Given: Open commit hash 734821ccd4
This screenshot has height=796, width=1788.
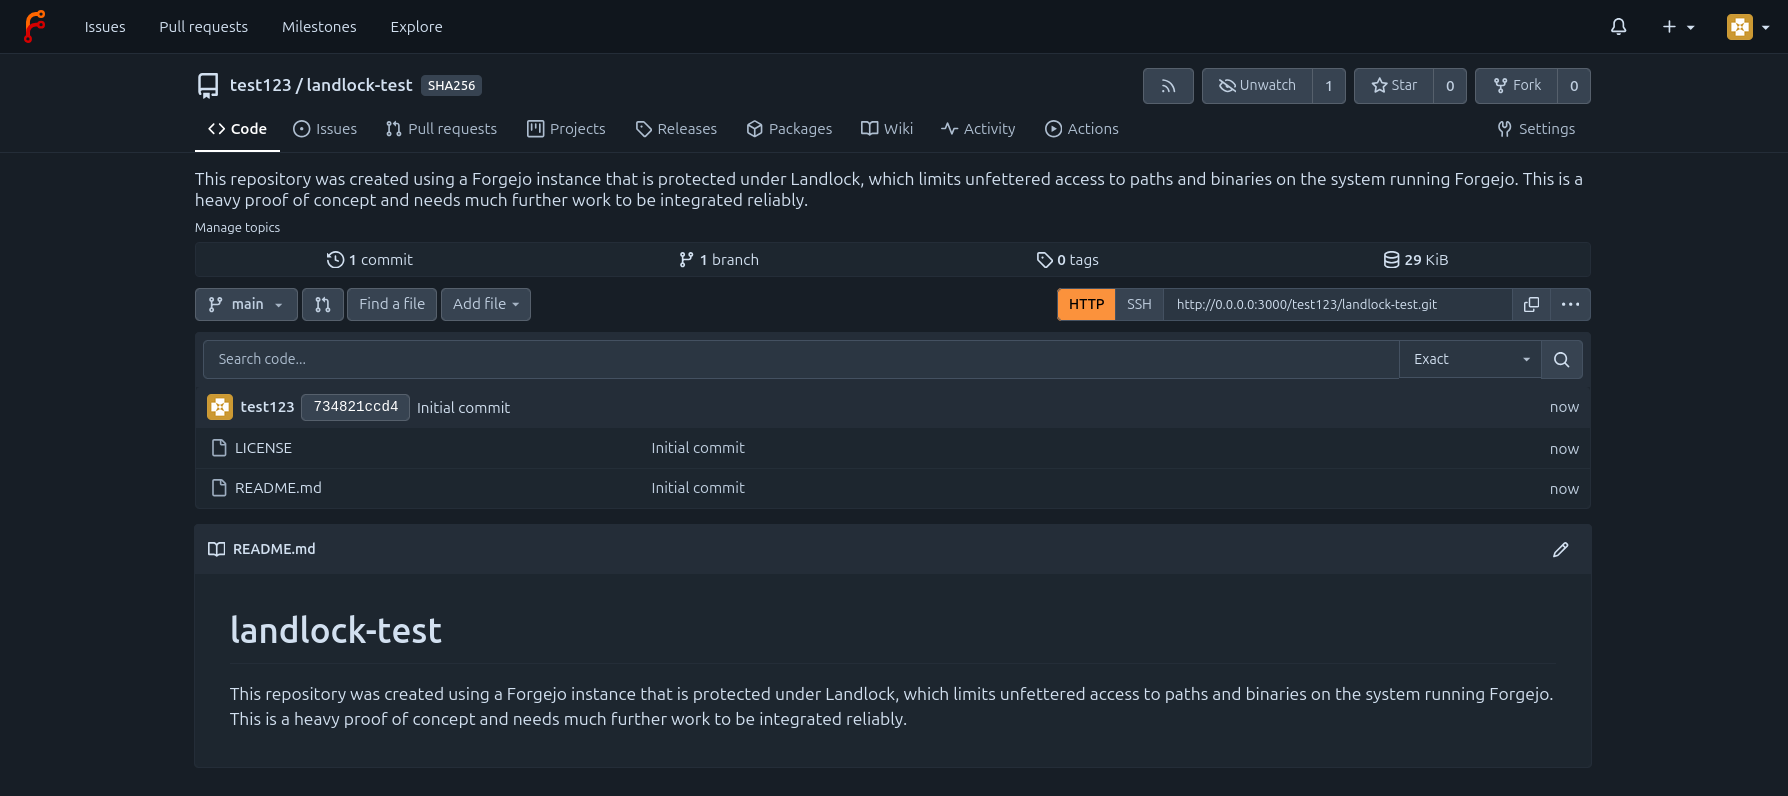Looking at the screenshot, I should pyautogui.click(x=355, y=407).
